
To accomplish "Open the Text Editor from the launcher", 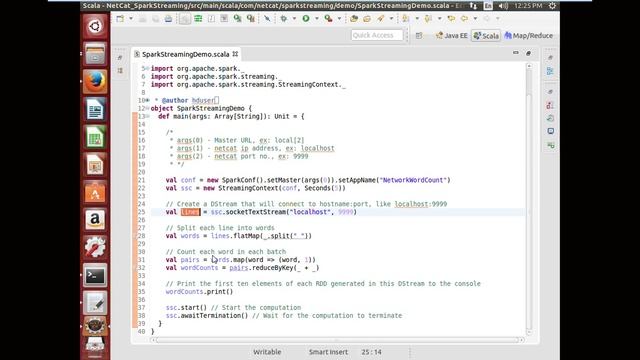I will pos(95,303).
